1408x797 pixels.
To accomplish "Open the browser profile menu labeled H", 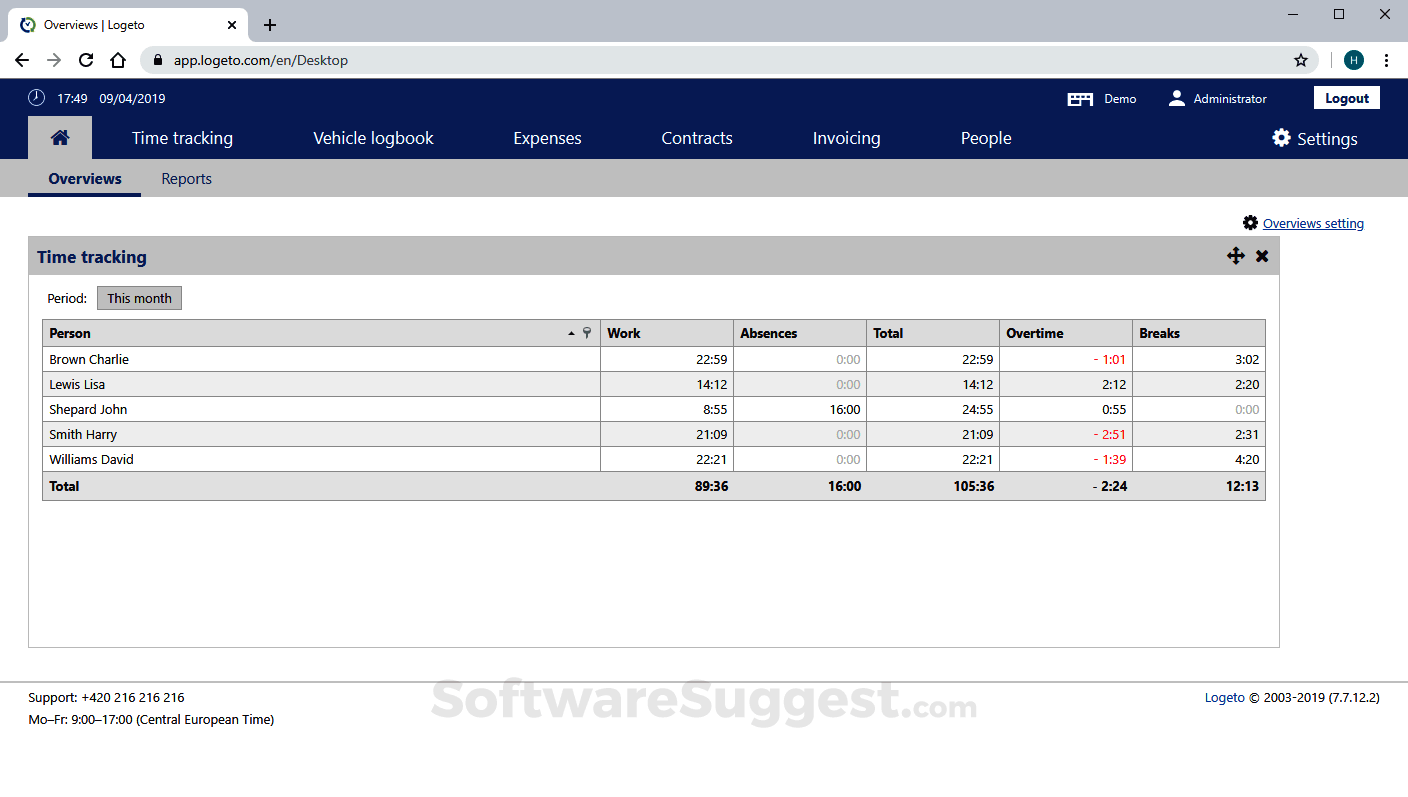I will point(1354,60).
